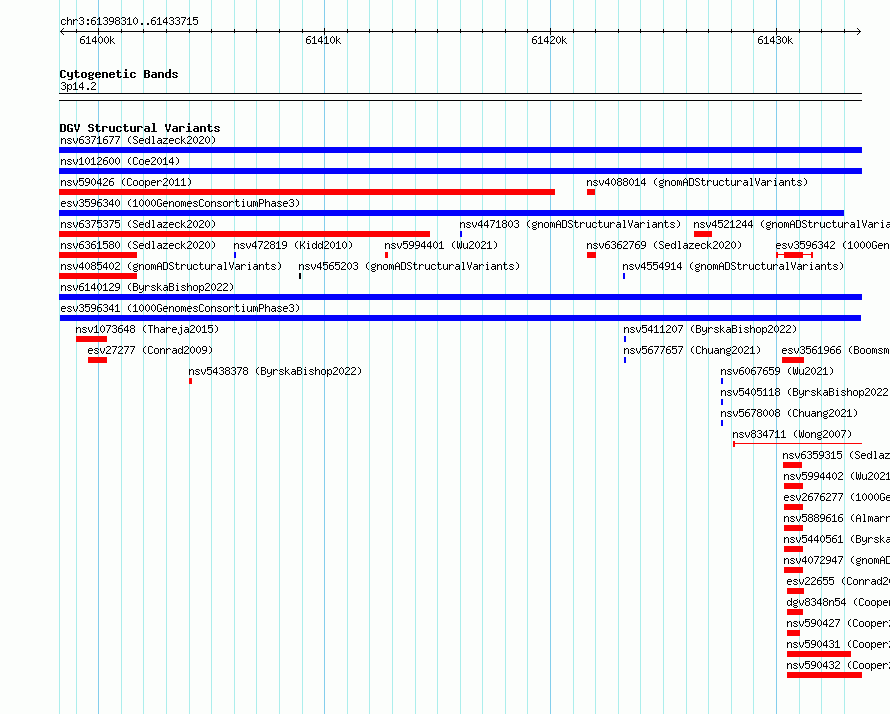
Task: Click the nsv6371677 (Sedlazeck2020) variant label
Action: tap(138, 140)
